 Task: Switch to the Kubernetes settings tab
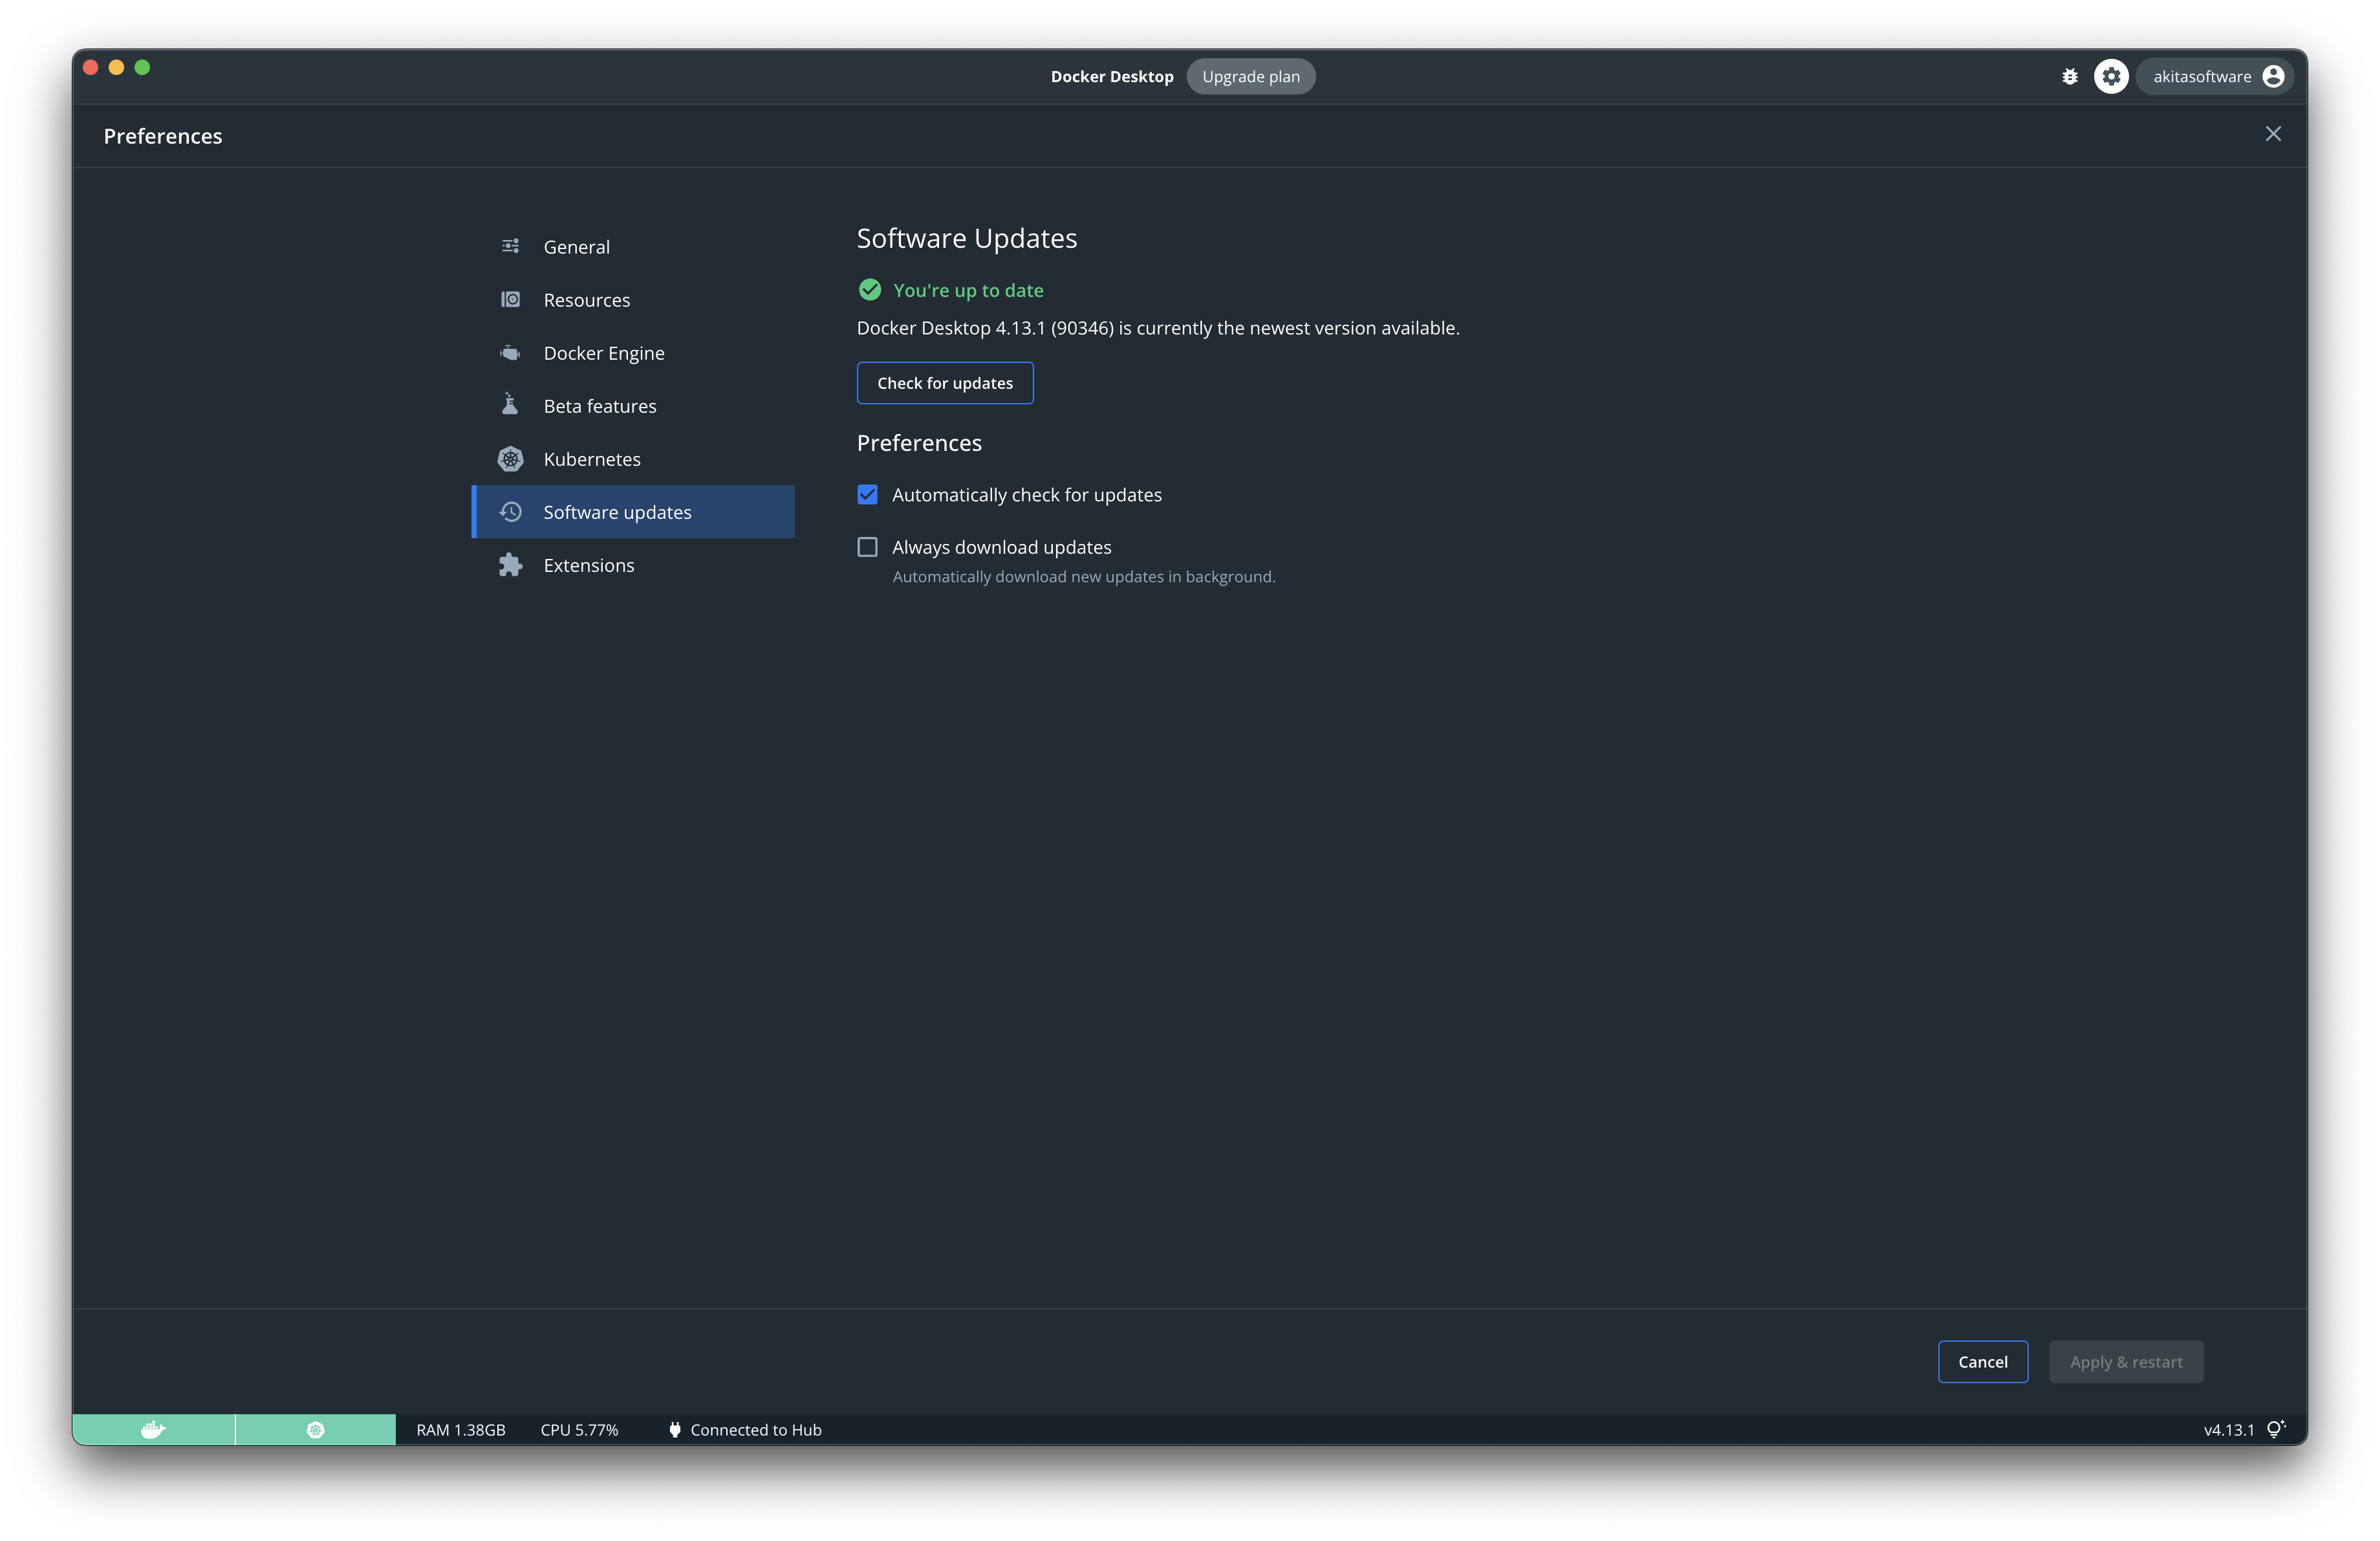[591, 459]
